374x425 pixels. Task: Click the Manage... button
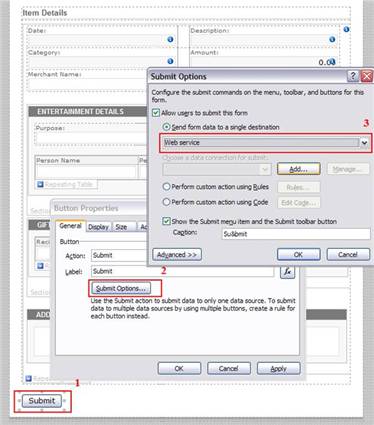pos(348,169)
